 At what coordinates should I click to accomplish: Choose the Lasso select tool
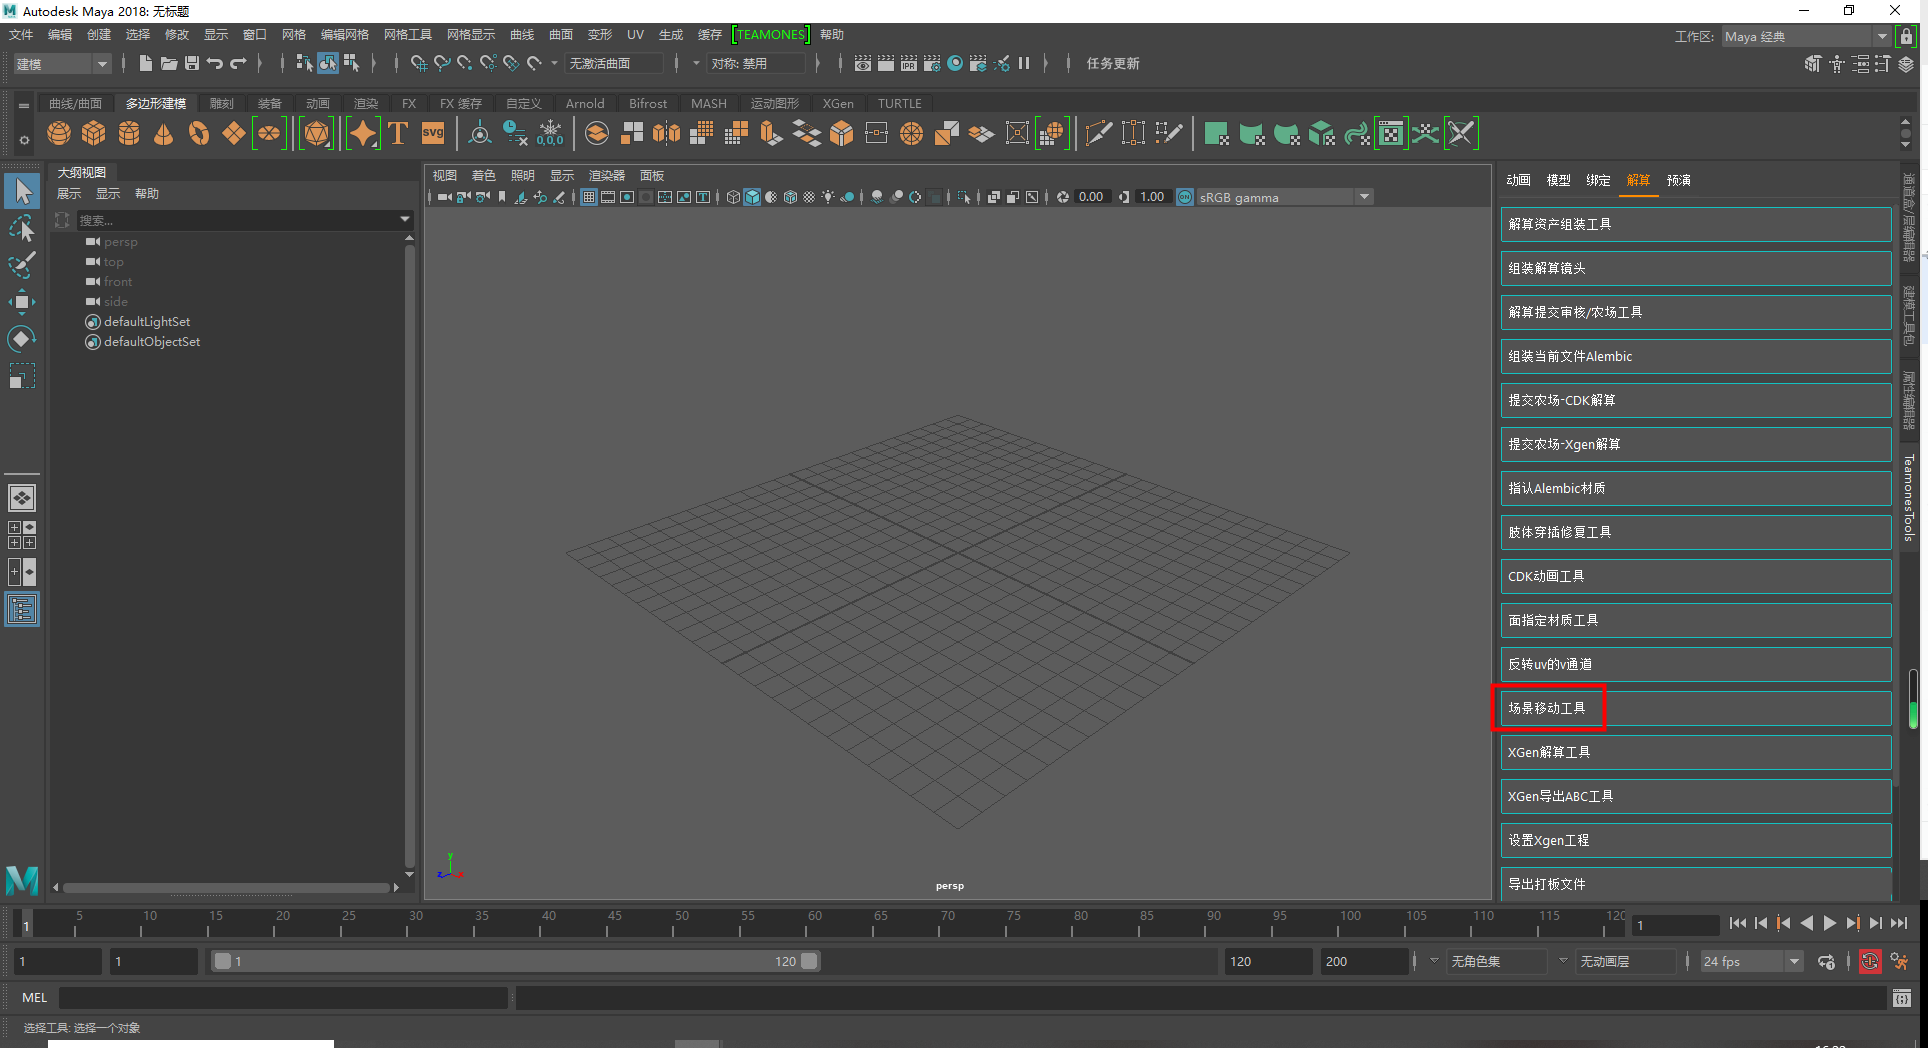point(22,229)
